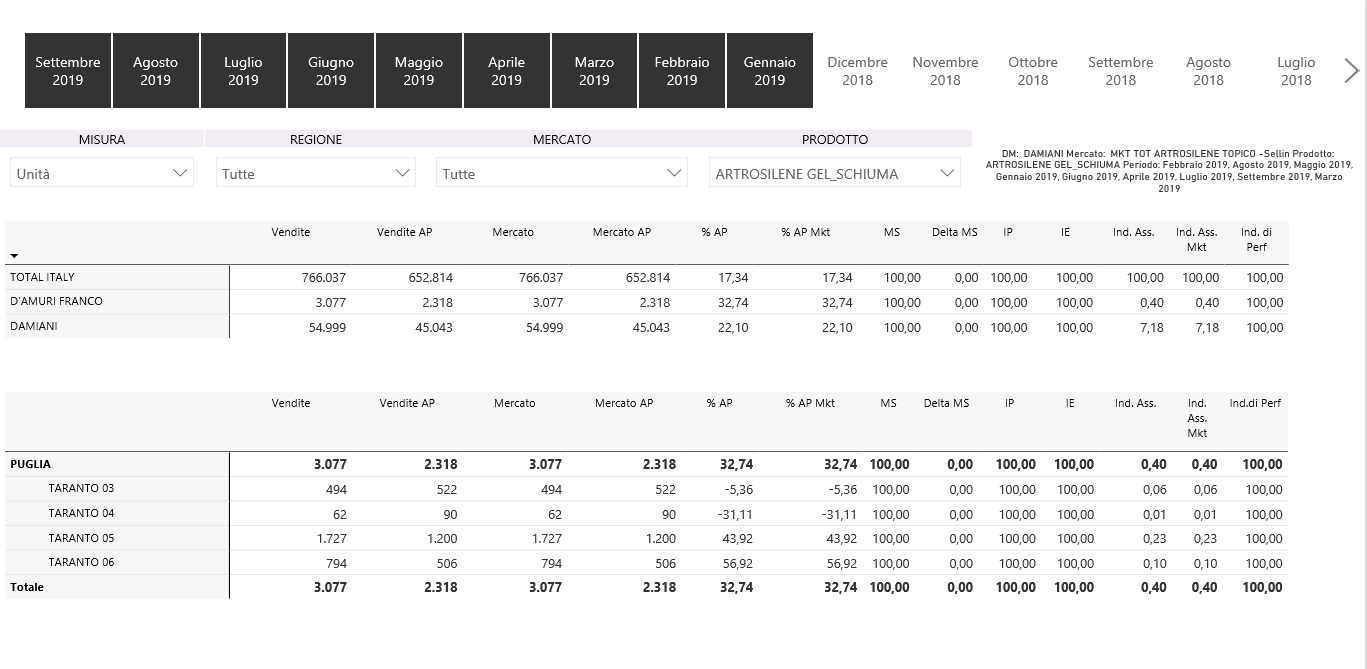Image resolution: width=1367 pixels, height=669 pixels.
Task: Select the TARANTO 05 row
Action: tap(81, 538)
